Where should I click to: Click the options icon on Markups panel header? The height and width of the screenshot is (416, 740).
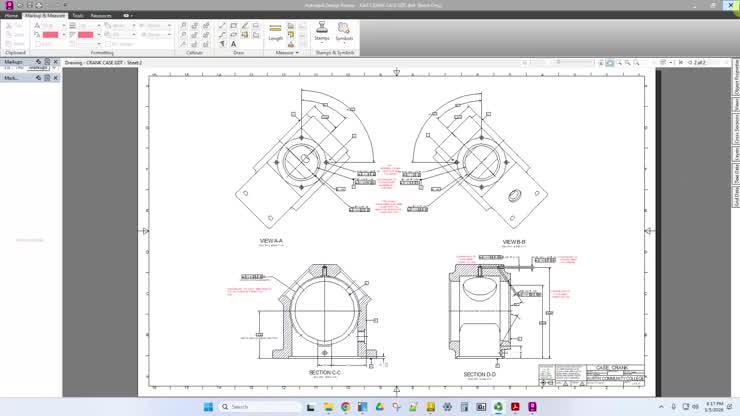[x=47, y=62]
